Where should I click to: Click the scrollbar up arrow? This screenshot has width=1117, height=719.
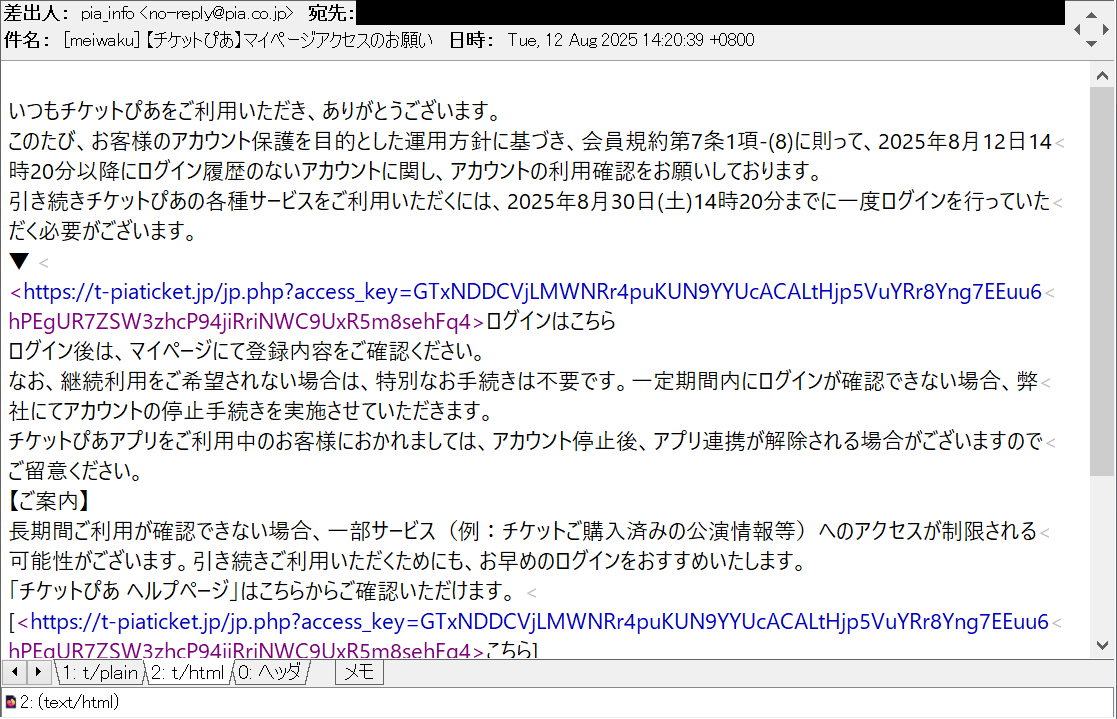(1102, 76)
